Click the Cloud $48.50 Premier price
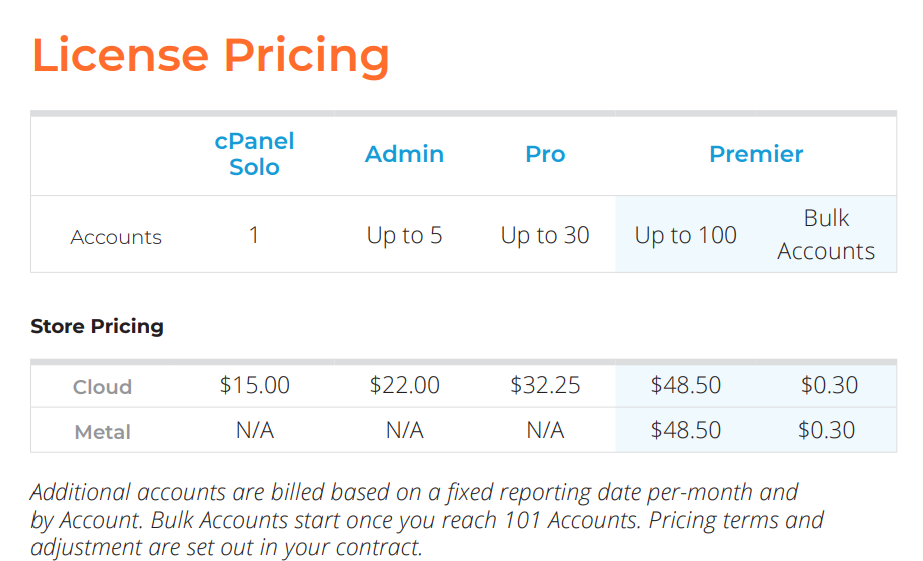 686,386
